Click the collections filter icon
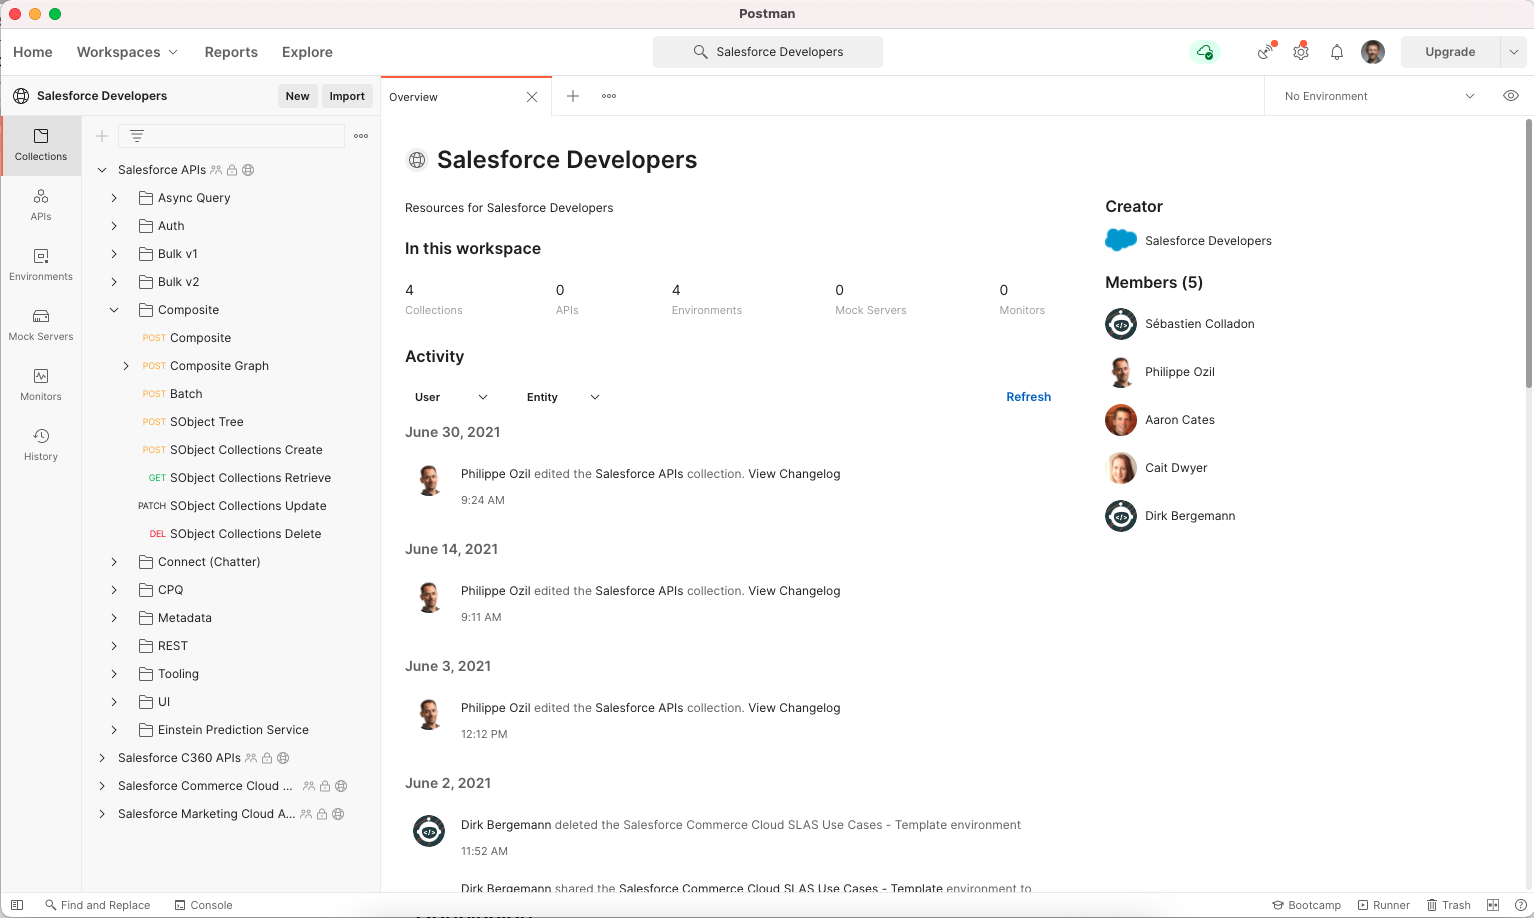The image size is (1534, 918). [x=137, y=136]
